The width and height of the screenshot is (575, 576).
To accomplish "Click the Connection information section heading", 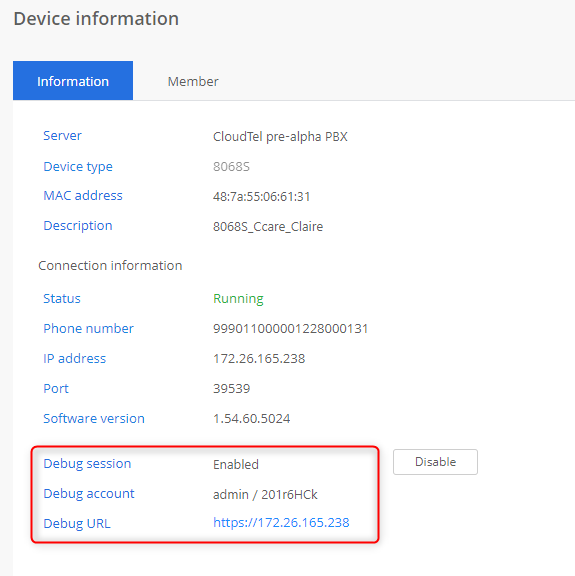I will click(110, 266).
